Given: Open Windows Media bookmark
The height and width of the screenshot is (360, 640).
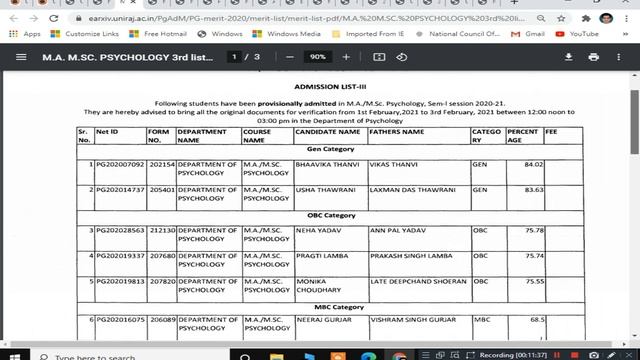Looking at the screenshot, I should 287,34.
